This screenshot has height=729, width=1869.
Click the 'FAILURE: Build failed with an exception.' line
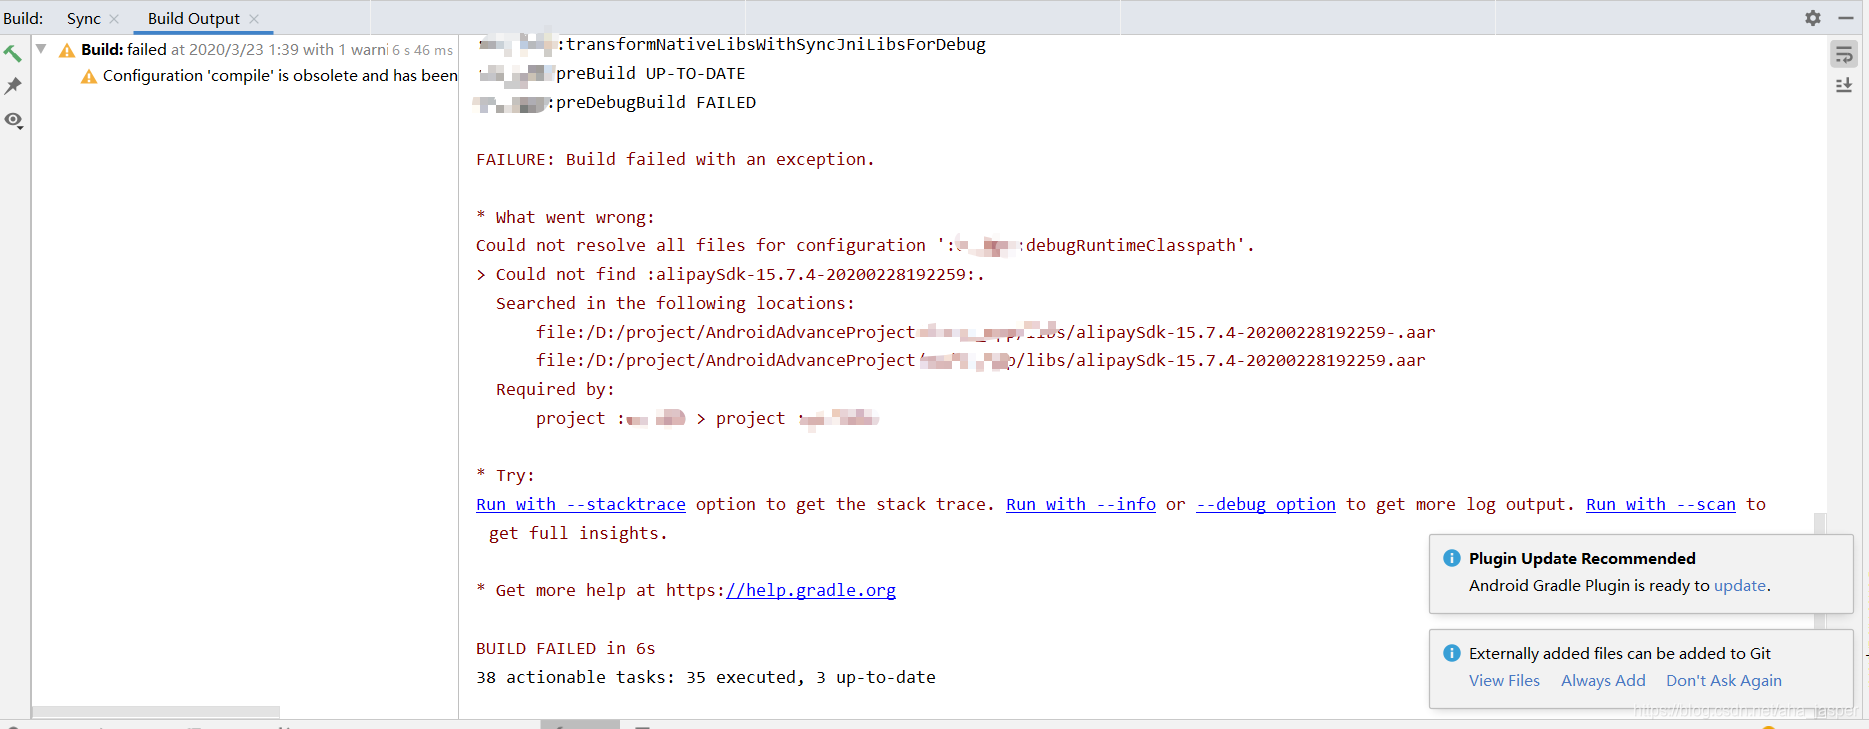point(675,159)
